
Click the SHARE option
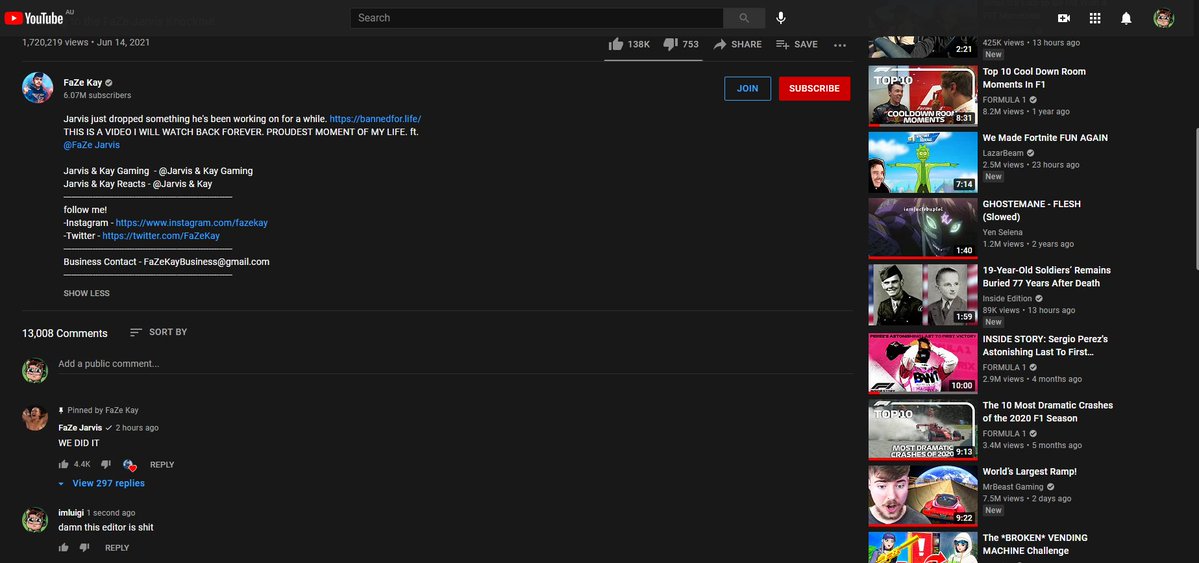pos(737,44)
